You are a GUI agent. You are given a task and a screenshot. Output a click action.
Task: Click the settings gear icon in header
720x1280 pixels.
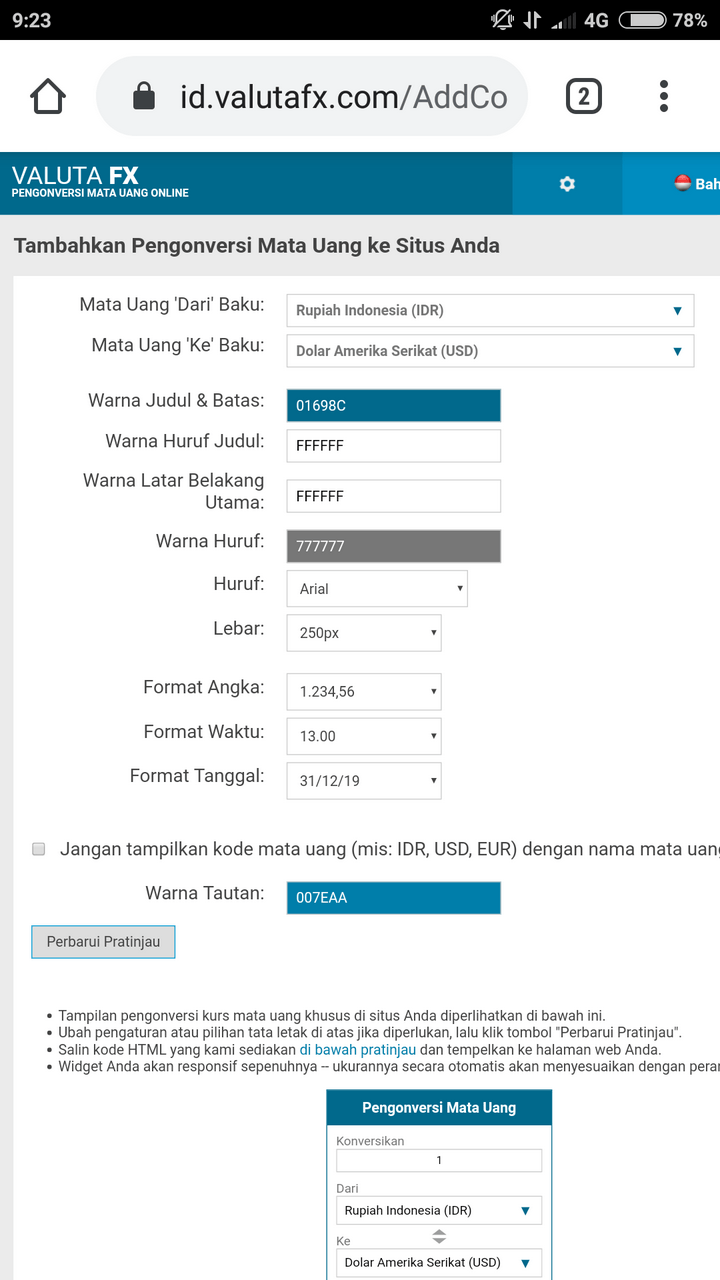[x=567, y=184]
